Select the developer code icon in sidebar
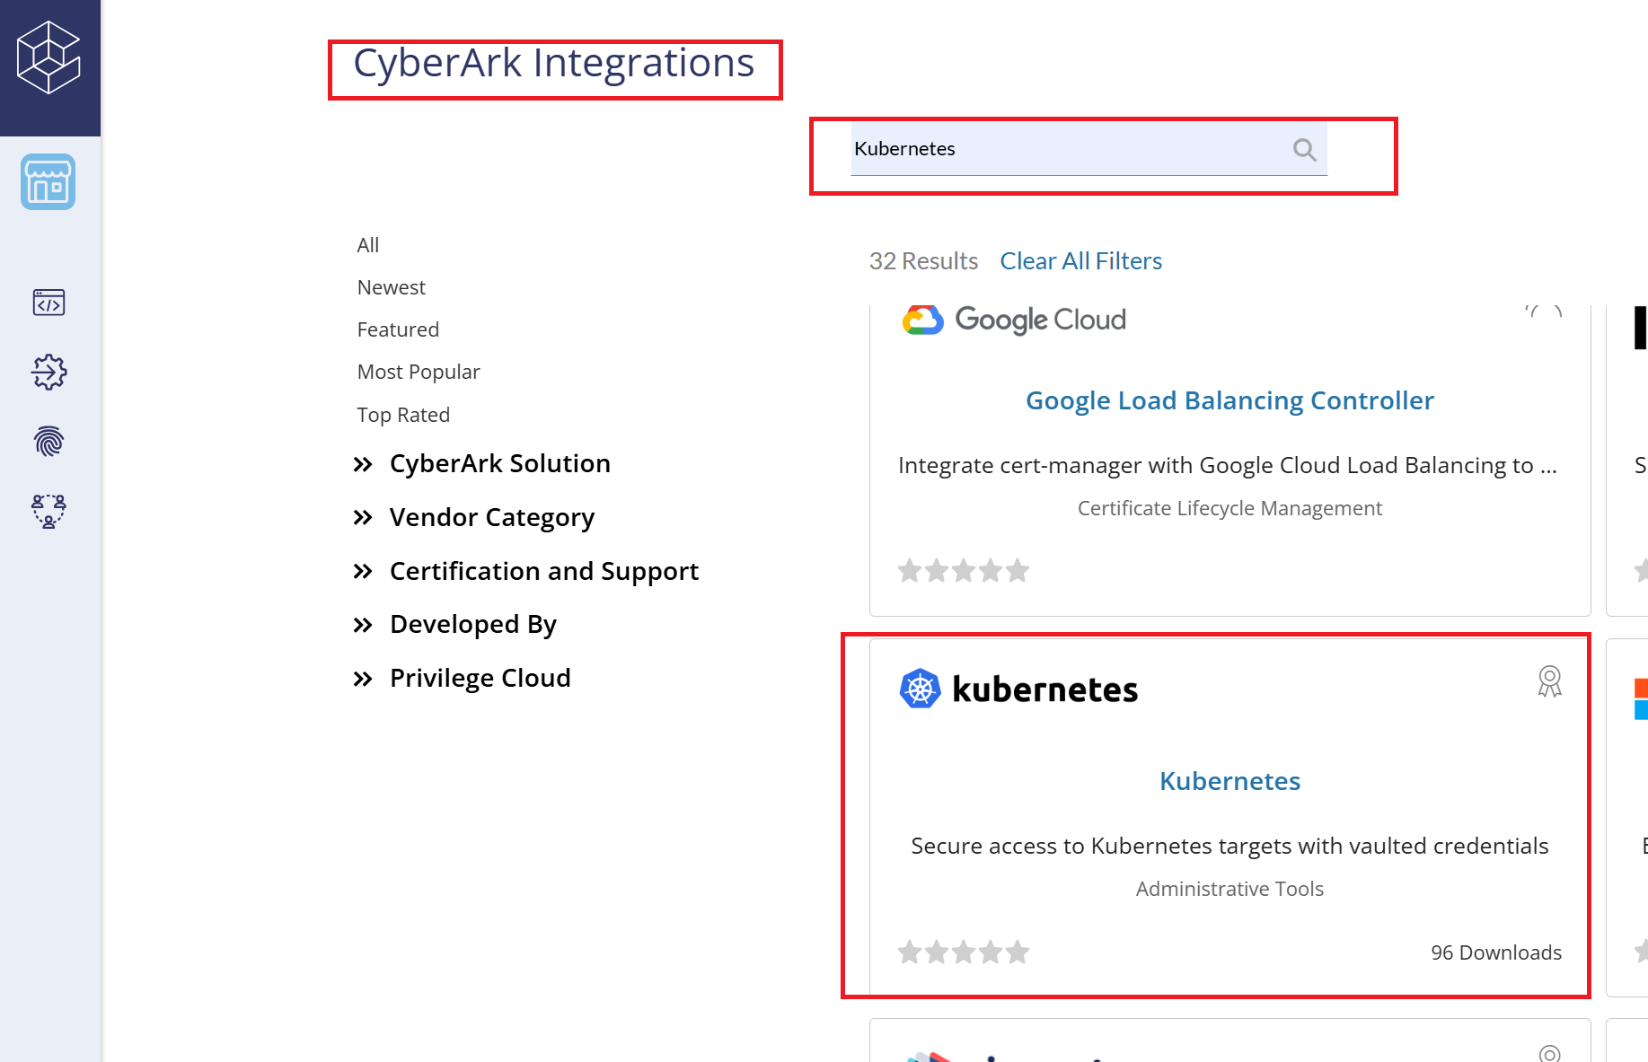Image resolution: width=1648 pixels, height=1062 pixels. 48,302
